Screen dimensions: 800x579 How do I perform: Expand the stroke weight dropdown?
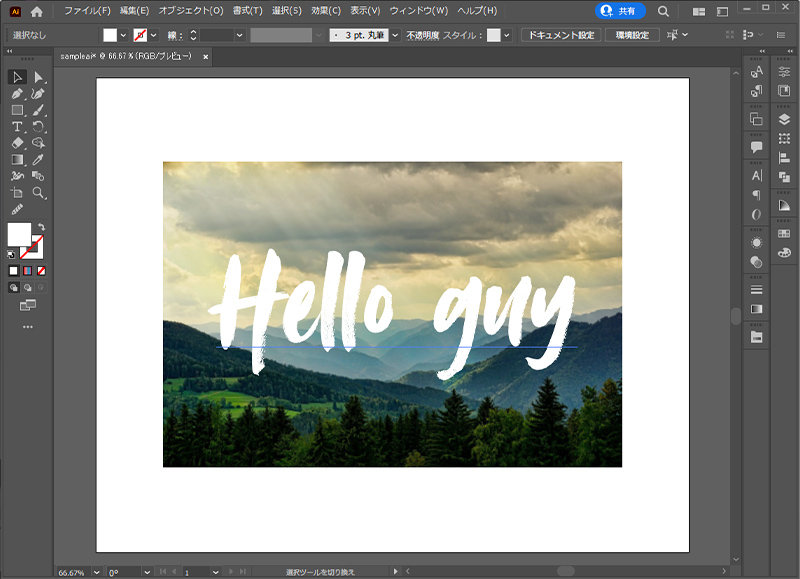[239, 35]
